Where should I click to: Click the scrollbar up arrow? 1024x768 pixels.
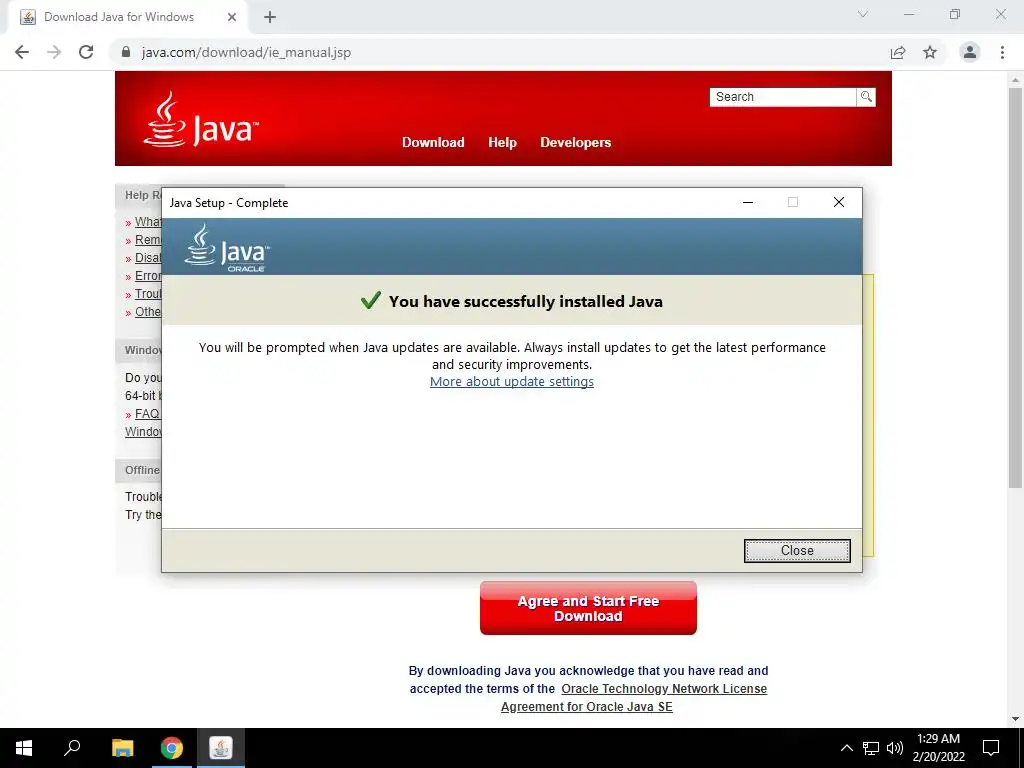click(1015, 80)
